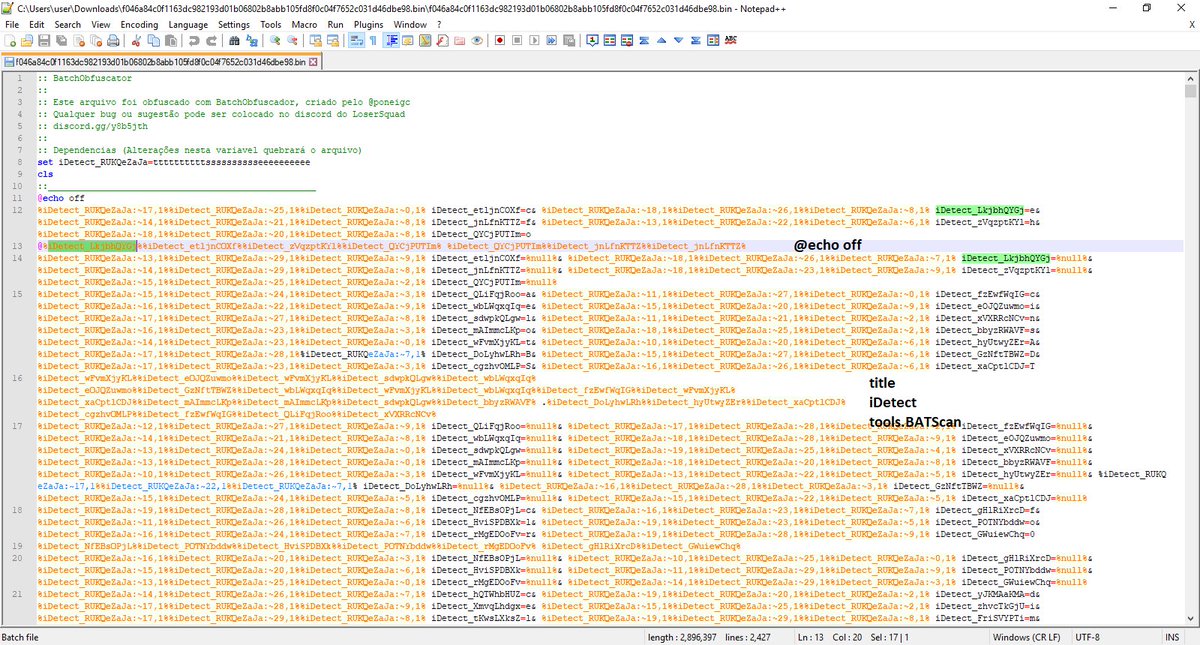The width and height of the screenshot is (1200, 645).
Task: Click the Open file toolbar icon
Action: tap(27, 41)
